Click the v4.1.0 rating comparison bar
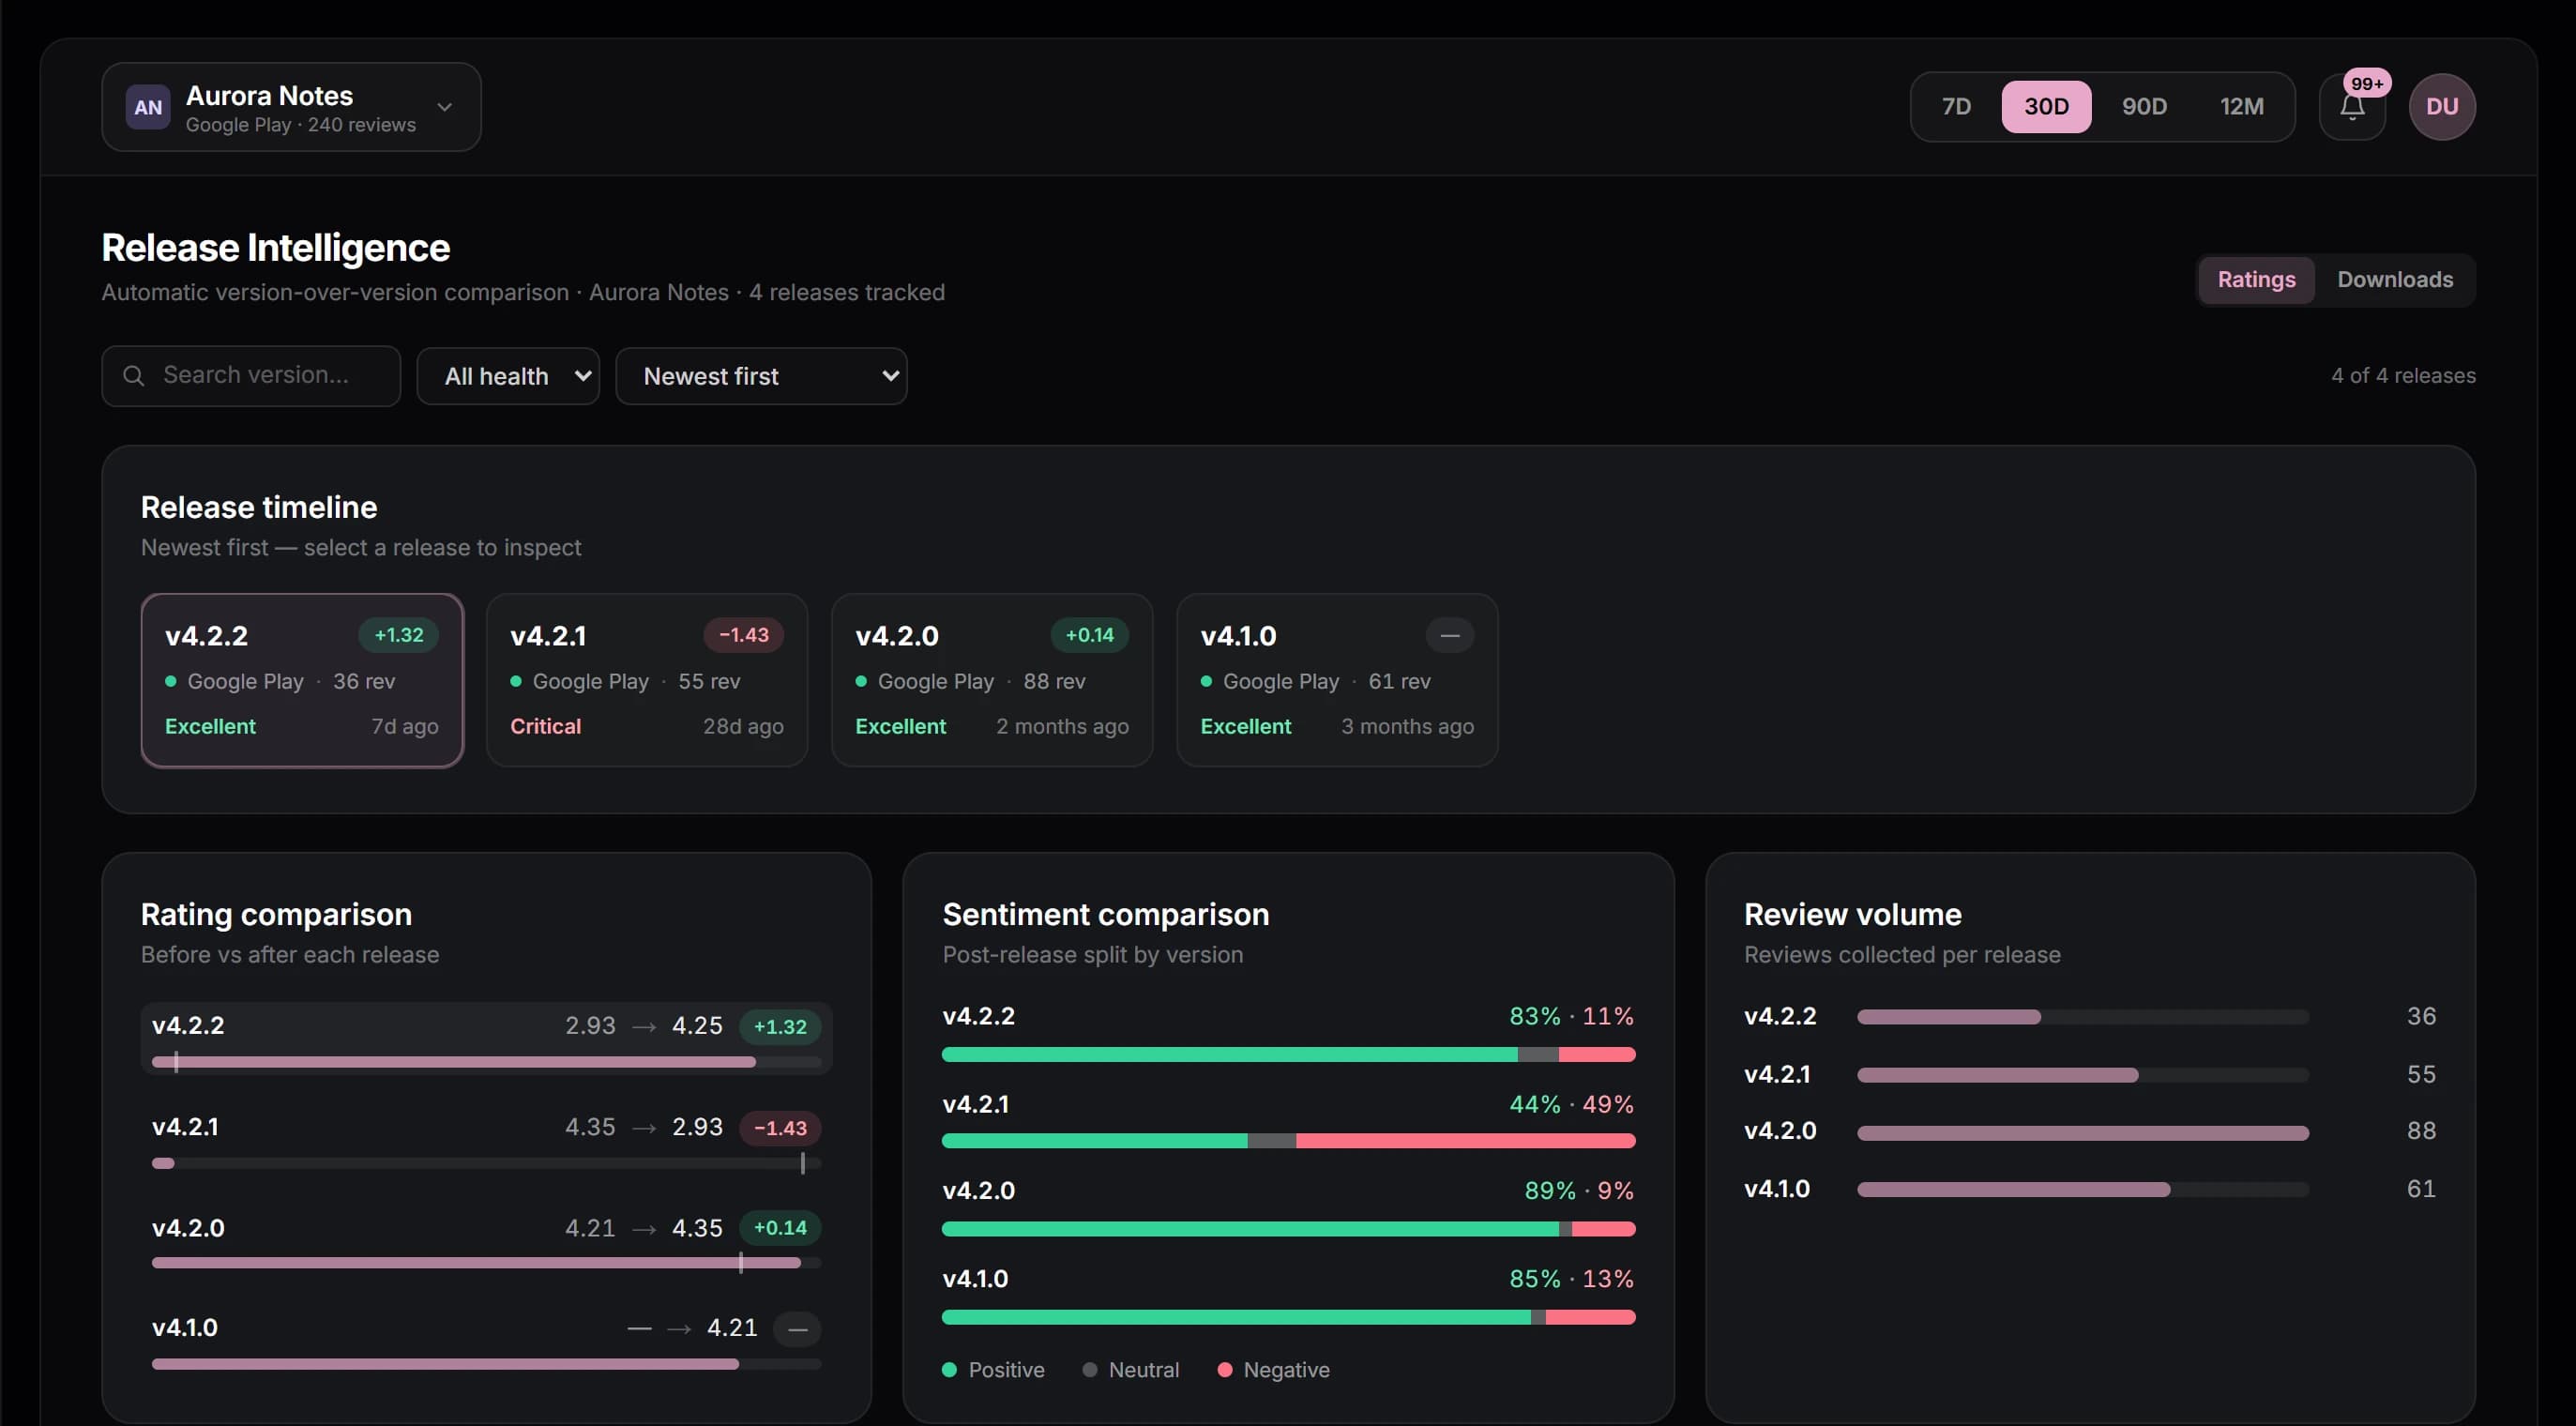The image size is (2576, 1426). [486, 1364]
